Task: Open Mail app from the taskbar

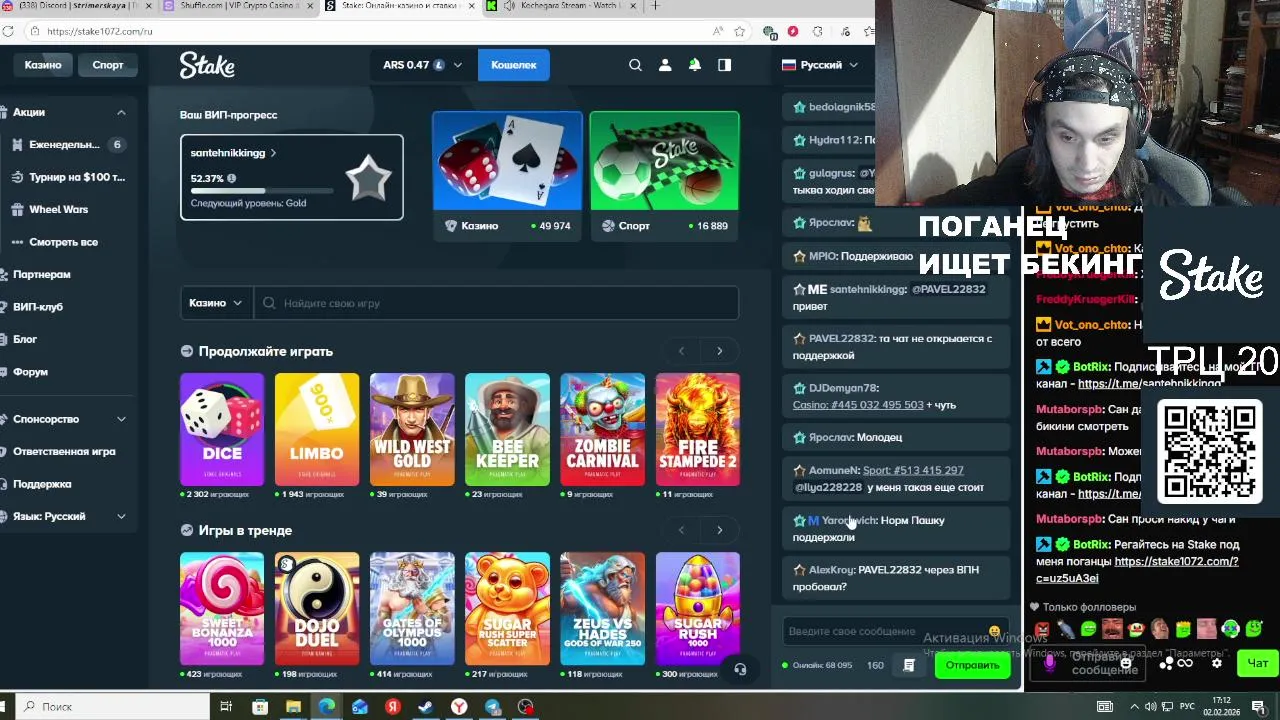Action: pyautogui.click(x=359, y=707)
